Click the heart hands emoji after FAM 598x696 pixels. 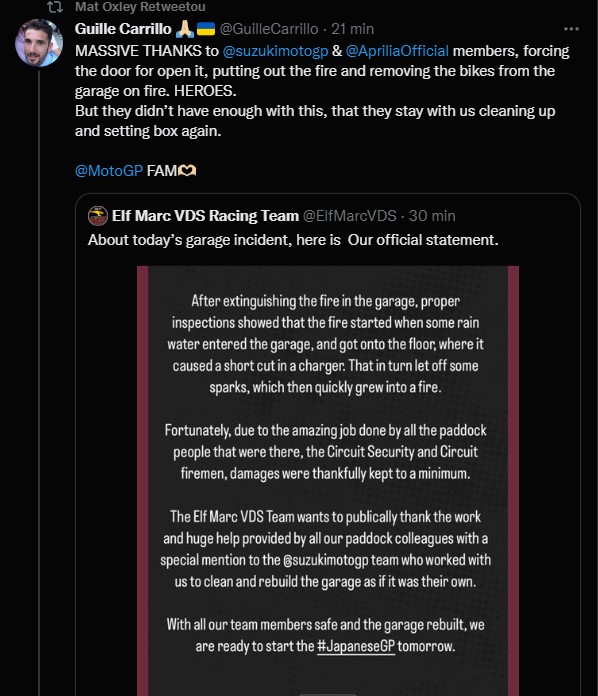click(187, 170)
